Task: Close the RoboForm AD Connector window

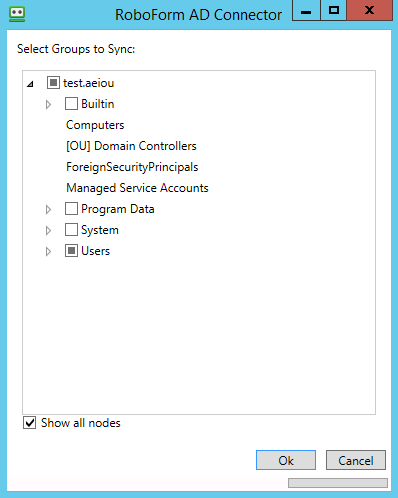Action: pyautogui.click(x=370, y=11)
